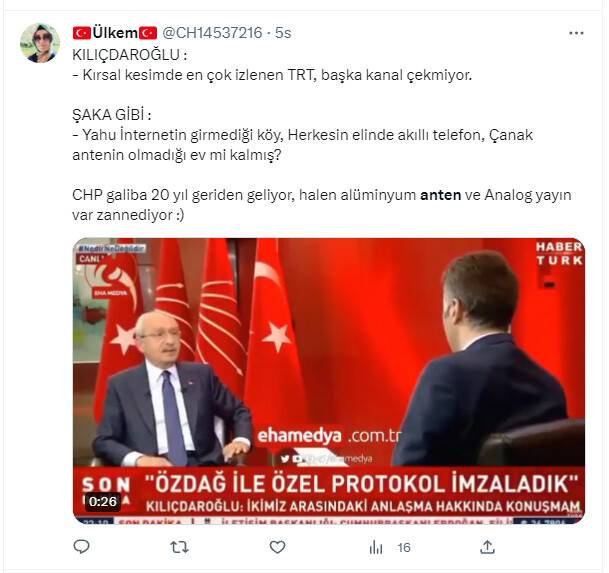The image size is (609, 573).
Task: Retweet this post via arrows icon
Action: (x=179, y=547)
